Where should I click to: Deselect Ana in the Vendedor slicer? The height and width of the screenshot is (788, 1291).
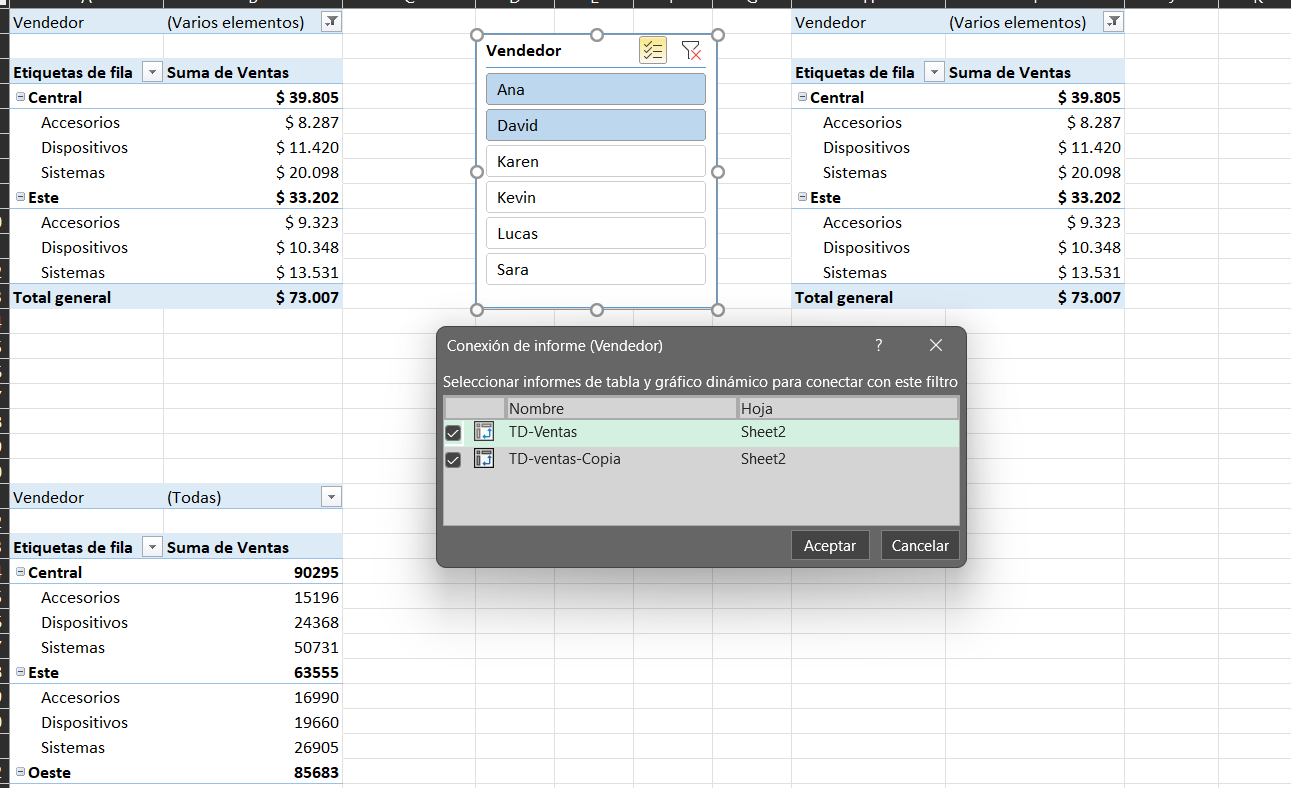(596, 89)
